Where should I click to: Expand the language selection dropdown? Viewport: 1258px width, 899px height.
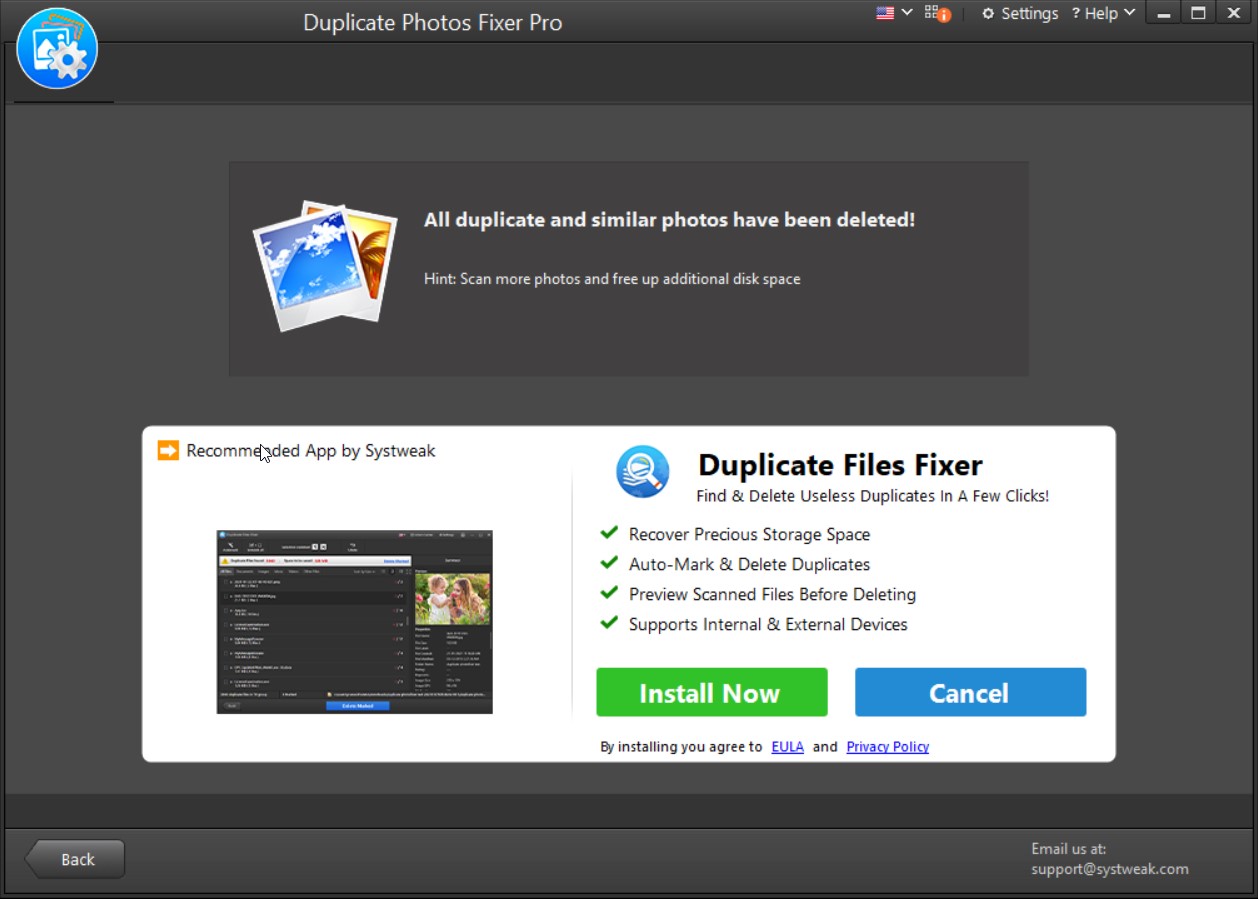(x=906, y=12)
